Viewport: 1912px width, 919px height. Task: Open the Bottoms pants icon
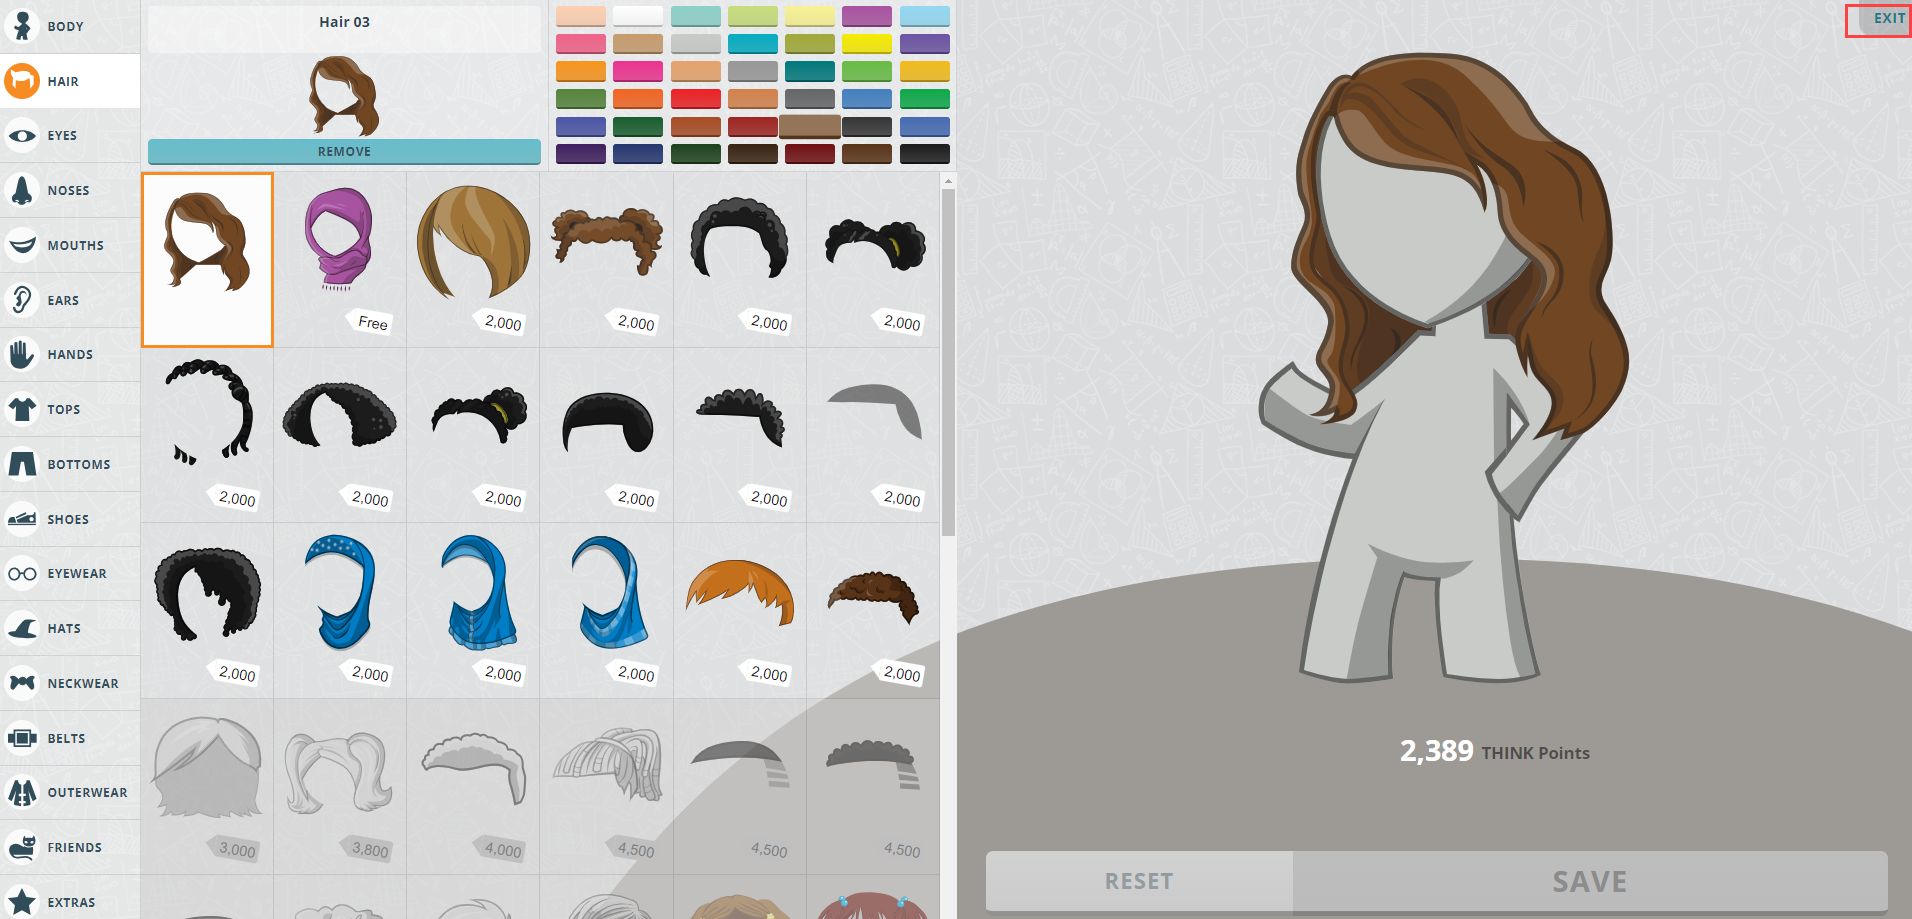point(22,464)
